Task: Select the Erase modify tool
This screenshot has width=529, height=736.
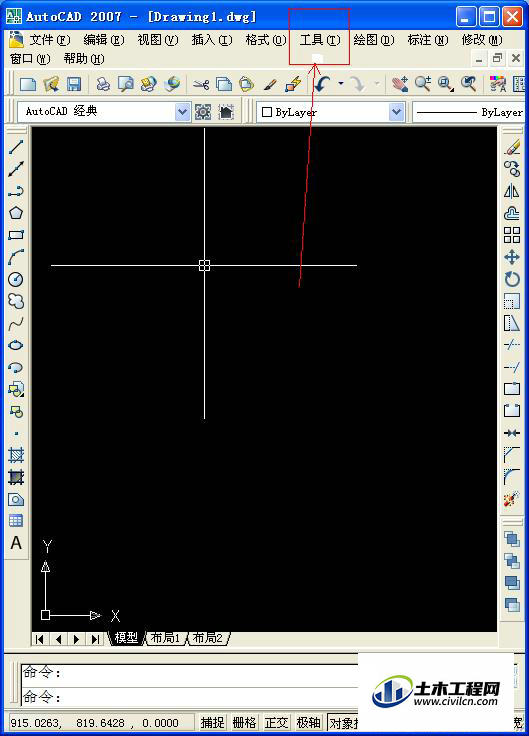Action: pos(512,147)
